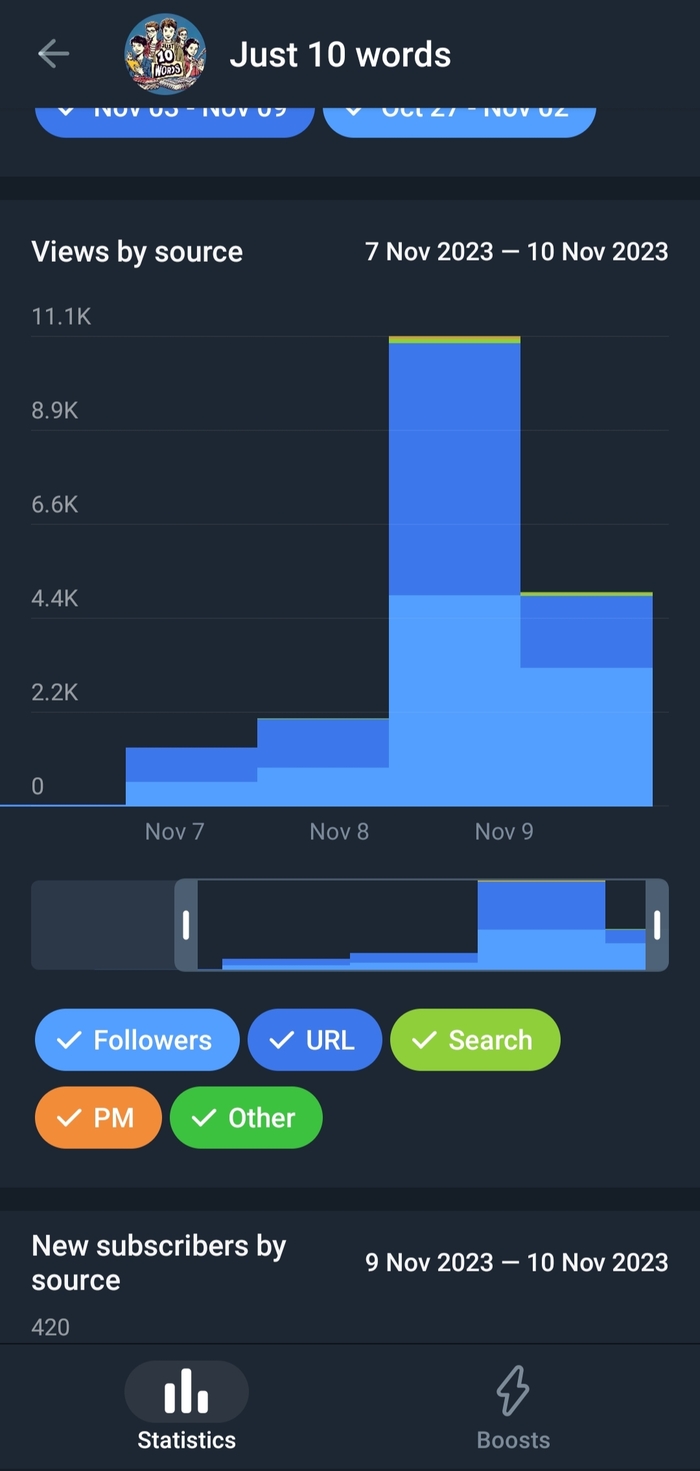Open the Just 10 words channel title
700x1471 pixels.
pos(340,54)
